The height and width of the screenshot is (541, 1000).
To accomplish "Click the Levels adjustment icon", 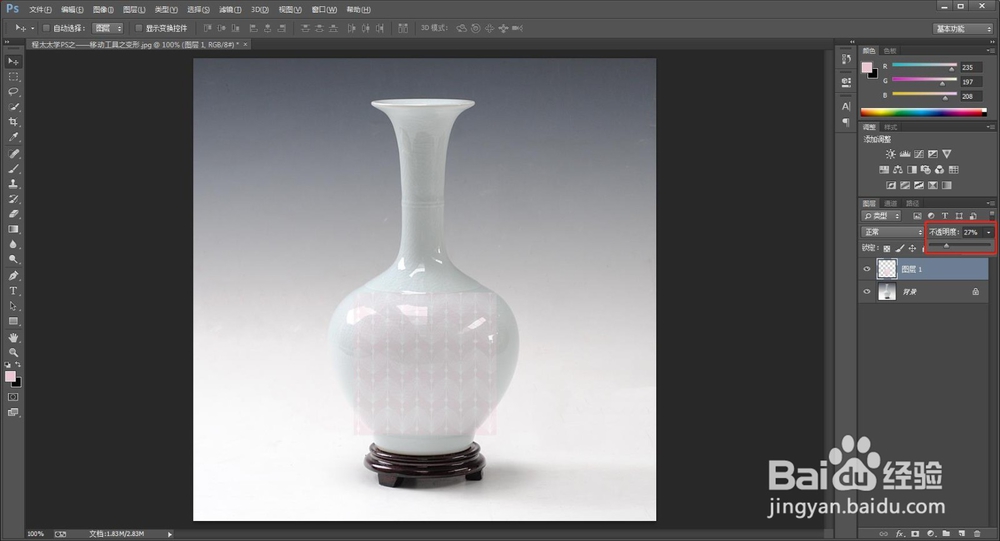I will pos(904,154).
